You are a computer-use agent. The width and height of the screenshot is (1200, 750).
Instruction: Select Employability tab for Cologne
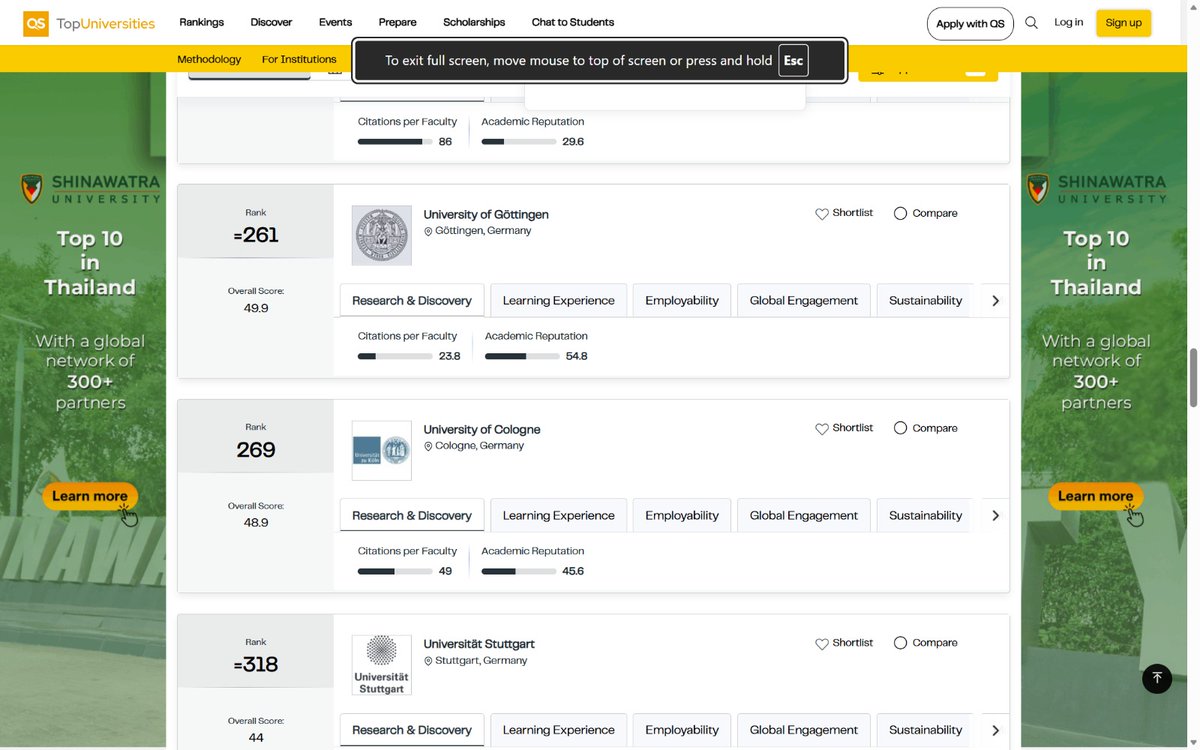[x=682, y=516]
